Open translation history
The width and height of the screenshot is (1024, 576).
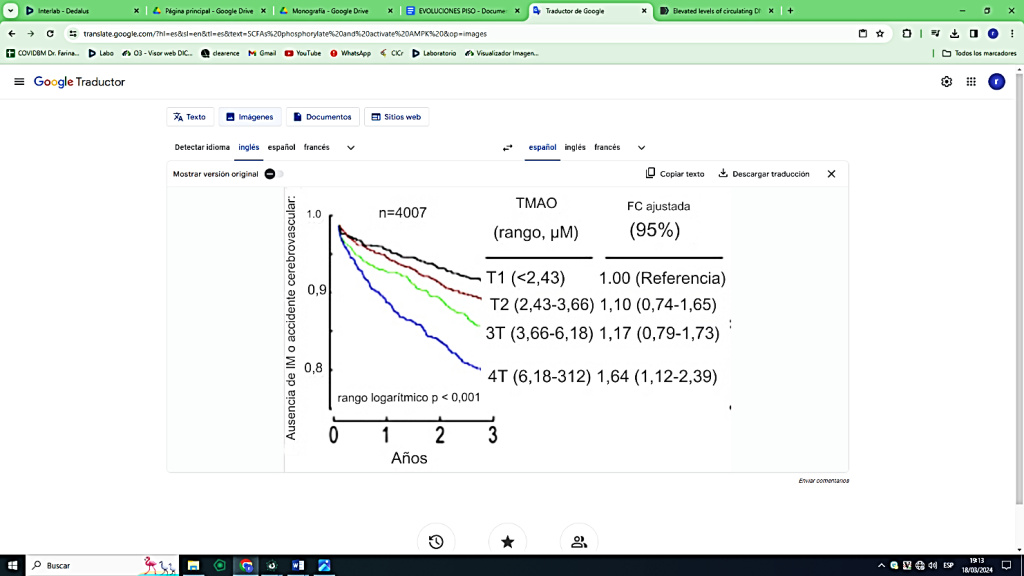click(436, 542)
